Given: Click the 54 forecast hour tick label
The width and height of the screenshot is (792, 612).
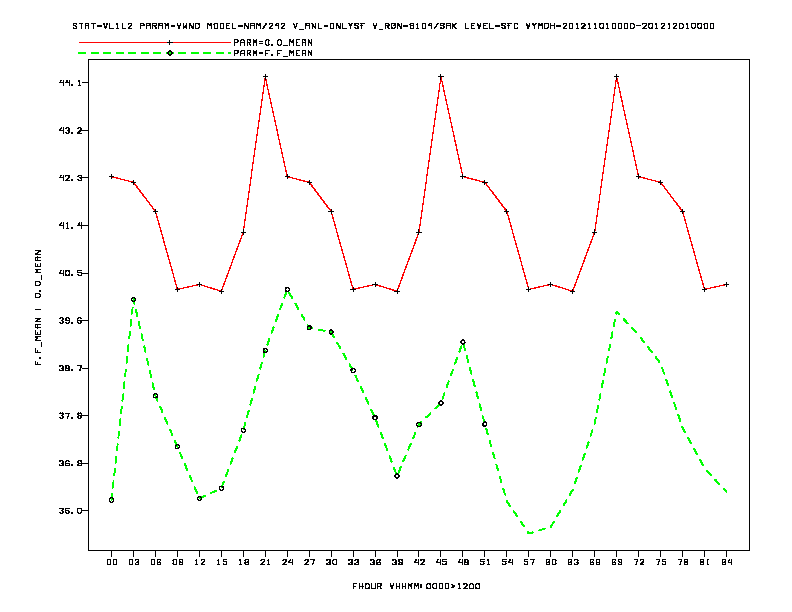Looking at the screenshot, I should click(507, 562).
